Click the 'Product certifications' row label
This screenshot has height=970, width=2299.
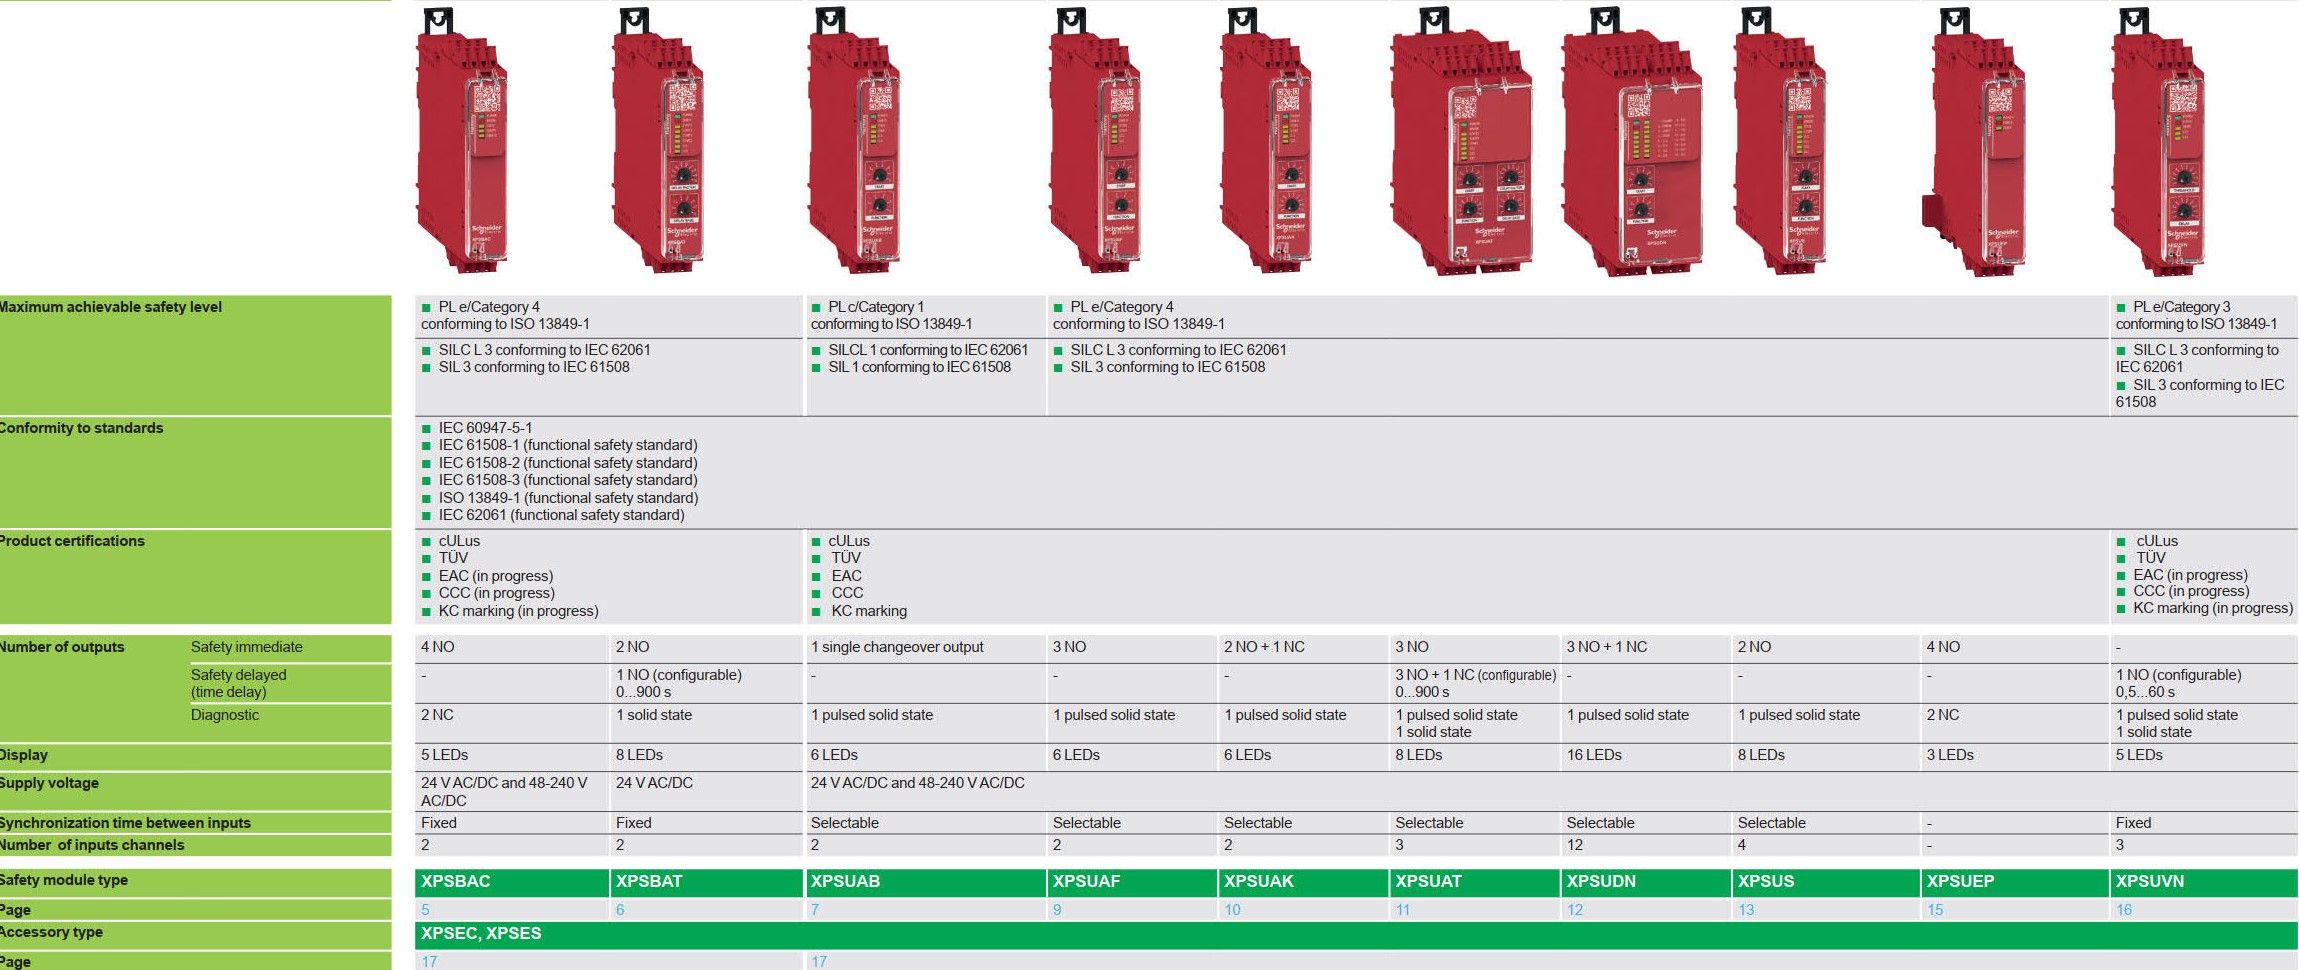[x=72, y=541]
